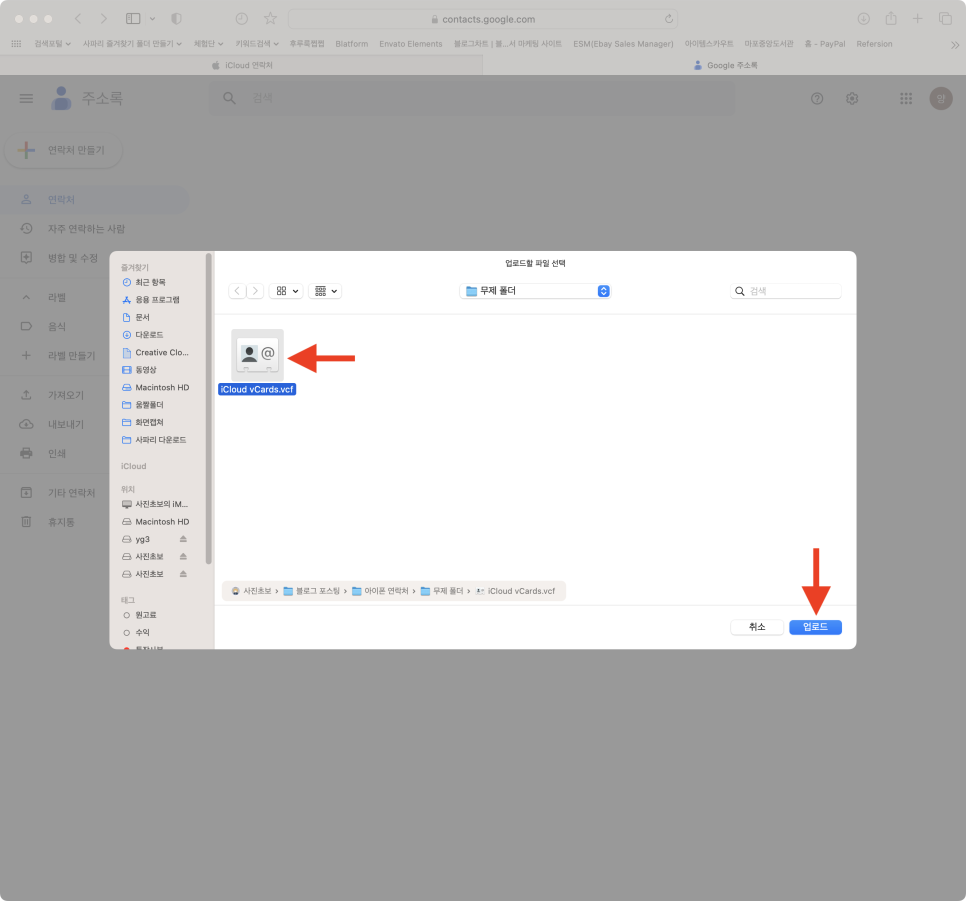
Task: Open 휴지통 trash in Contacts sidebar
Action: 61,522
